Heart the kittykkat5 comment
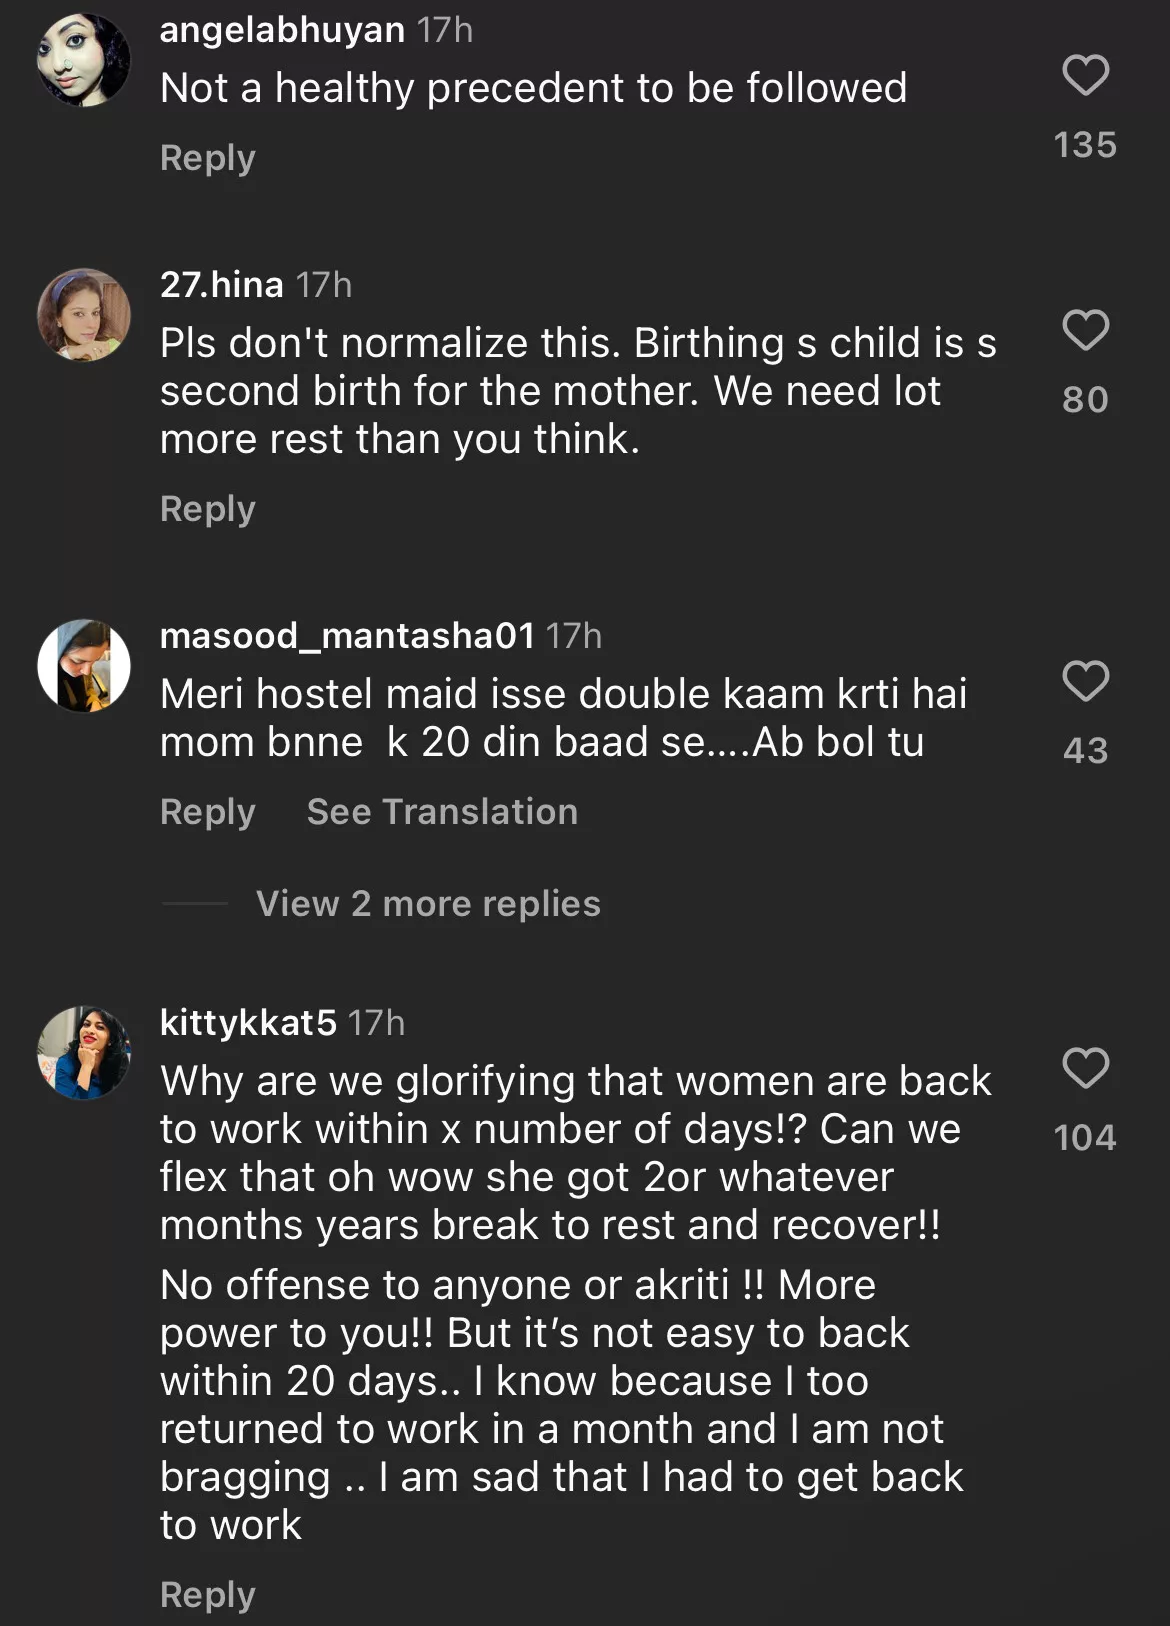Screen dimensions: 1170x1626 click(x=1085, y=1068)
